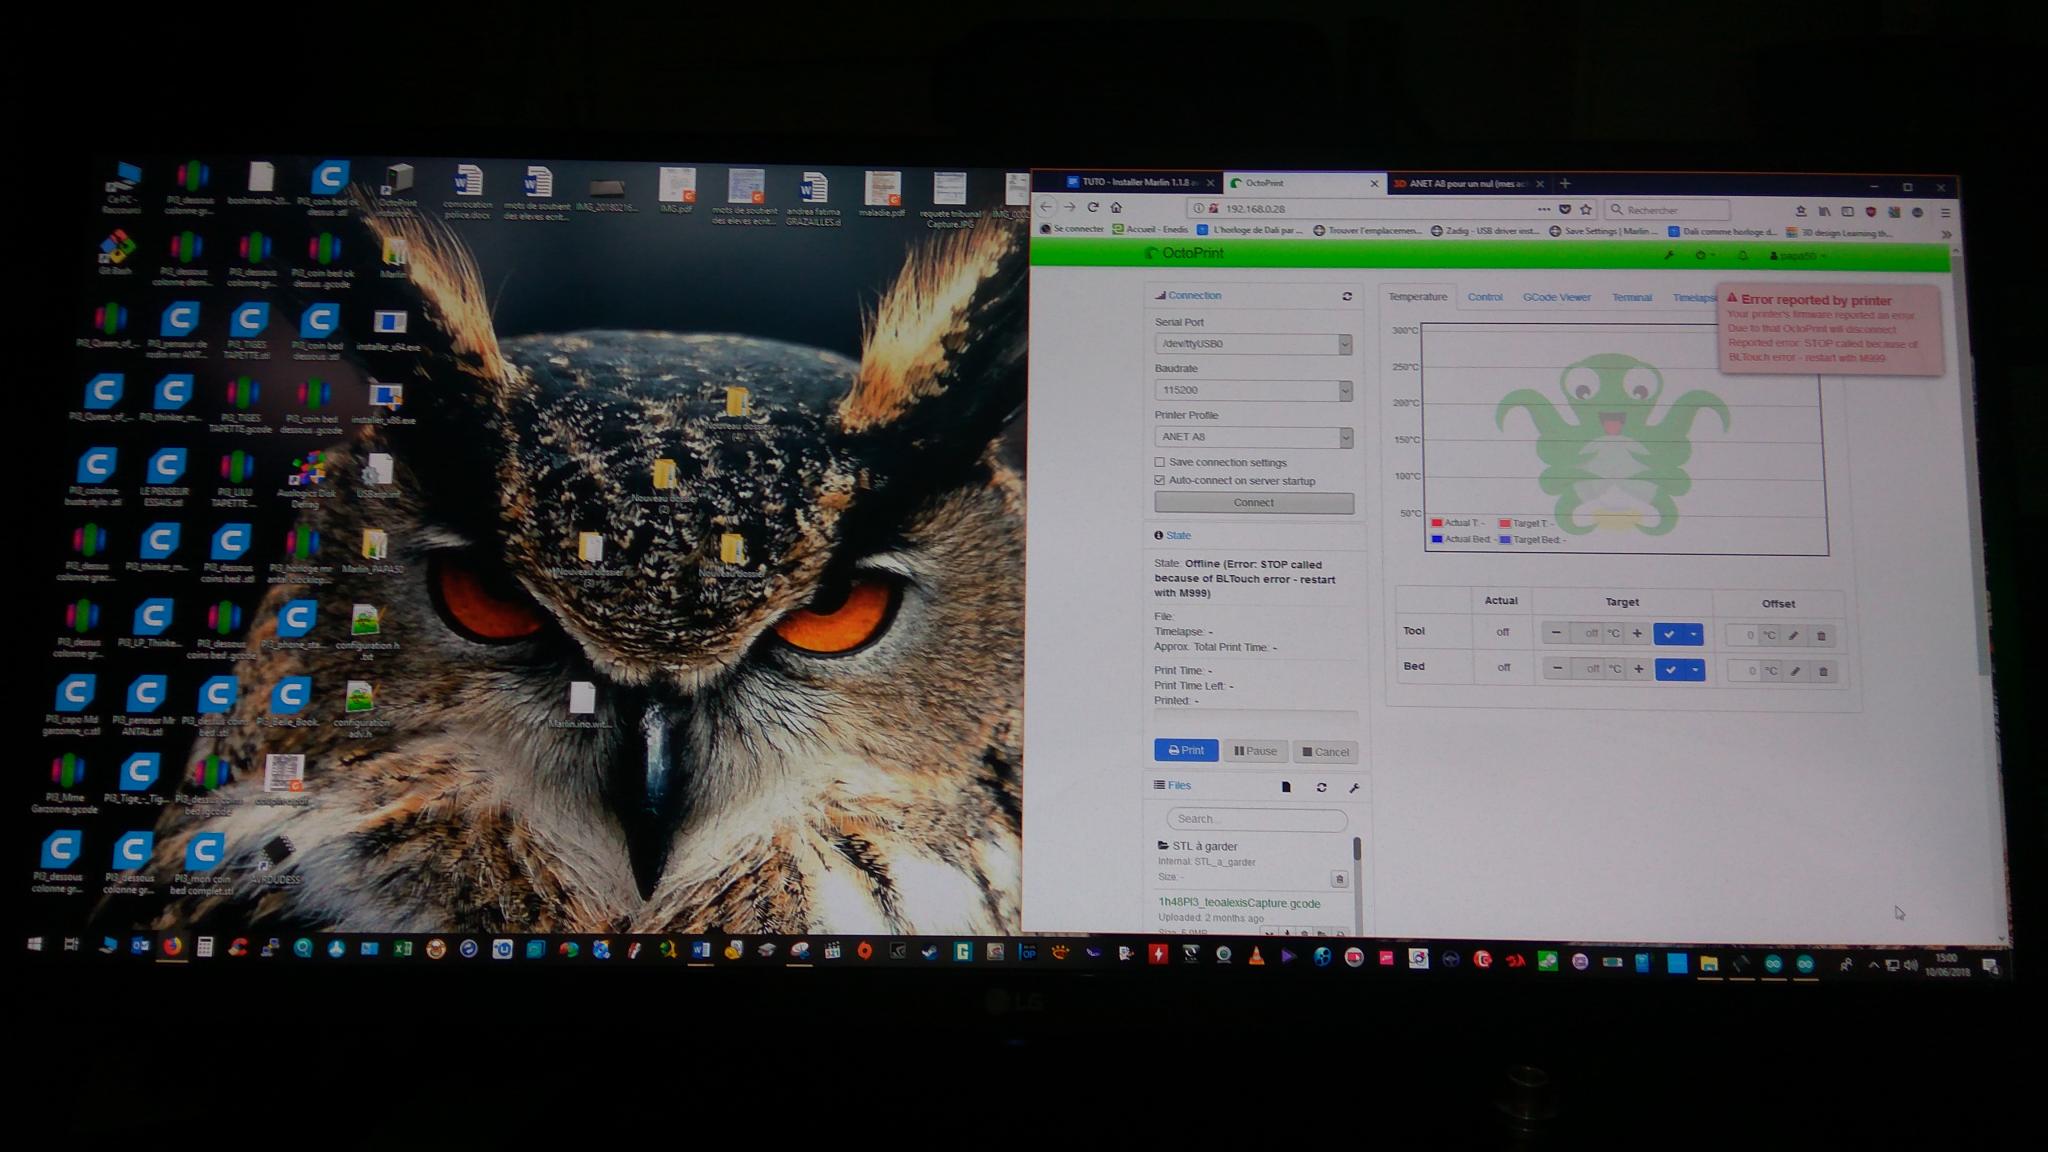Open the STL à garder folder
2048x1152 pixels.
(x=1204, y=846)
